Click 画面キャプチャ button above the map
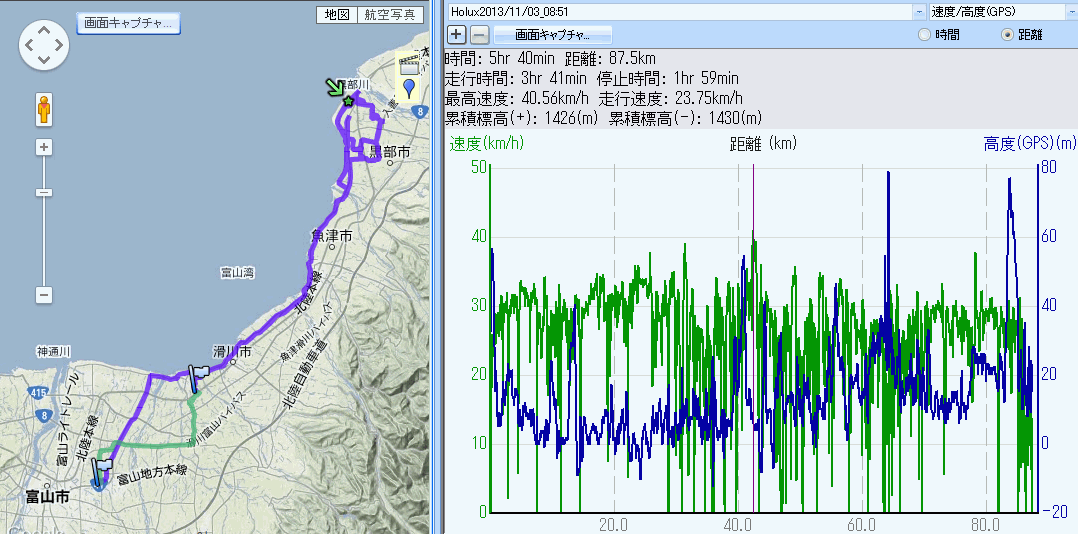This screenshot has height=534, width=1078. click(128, 22)
